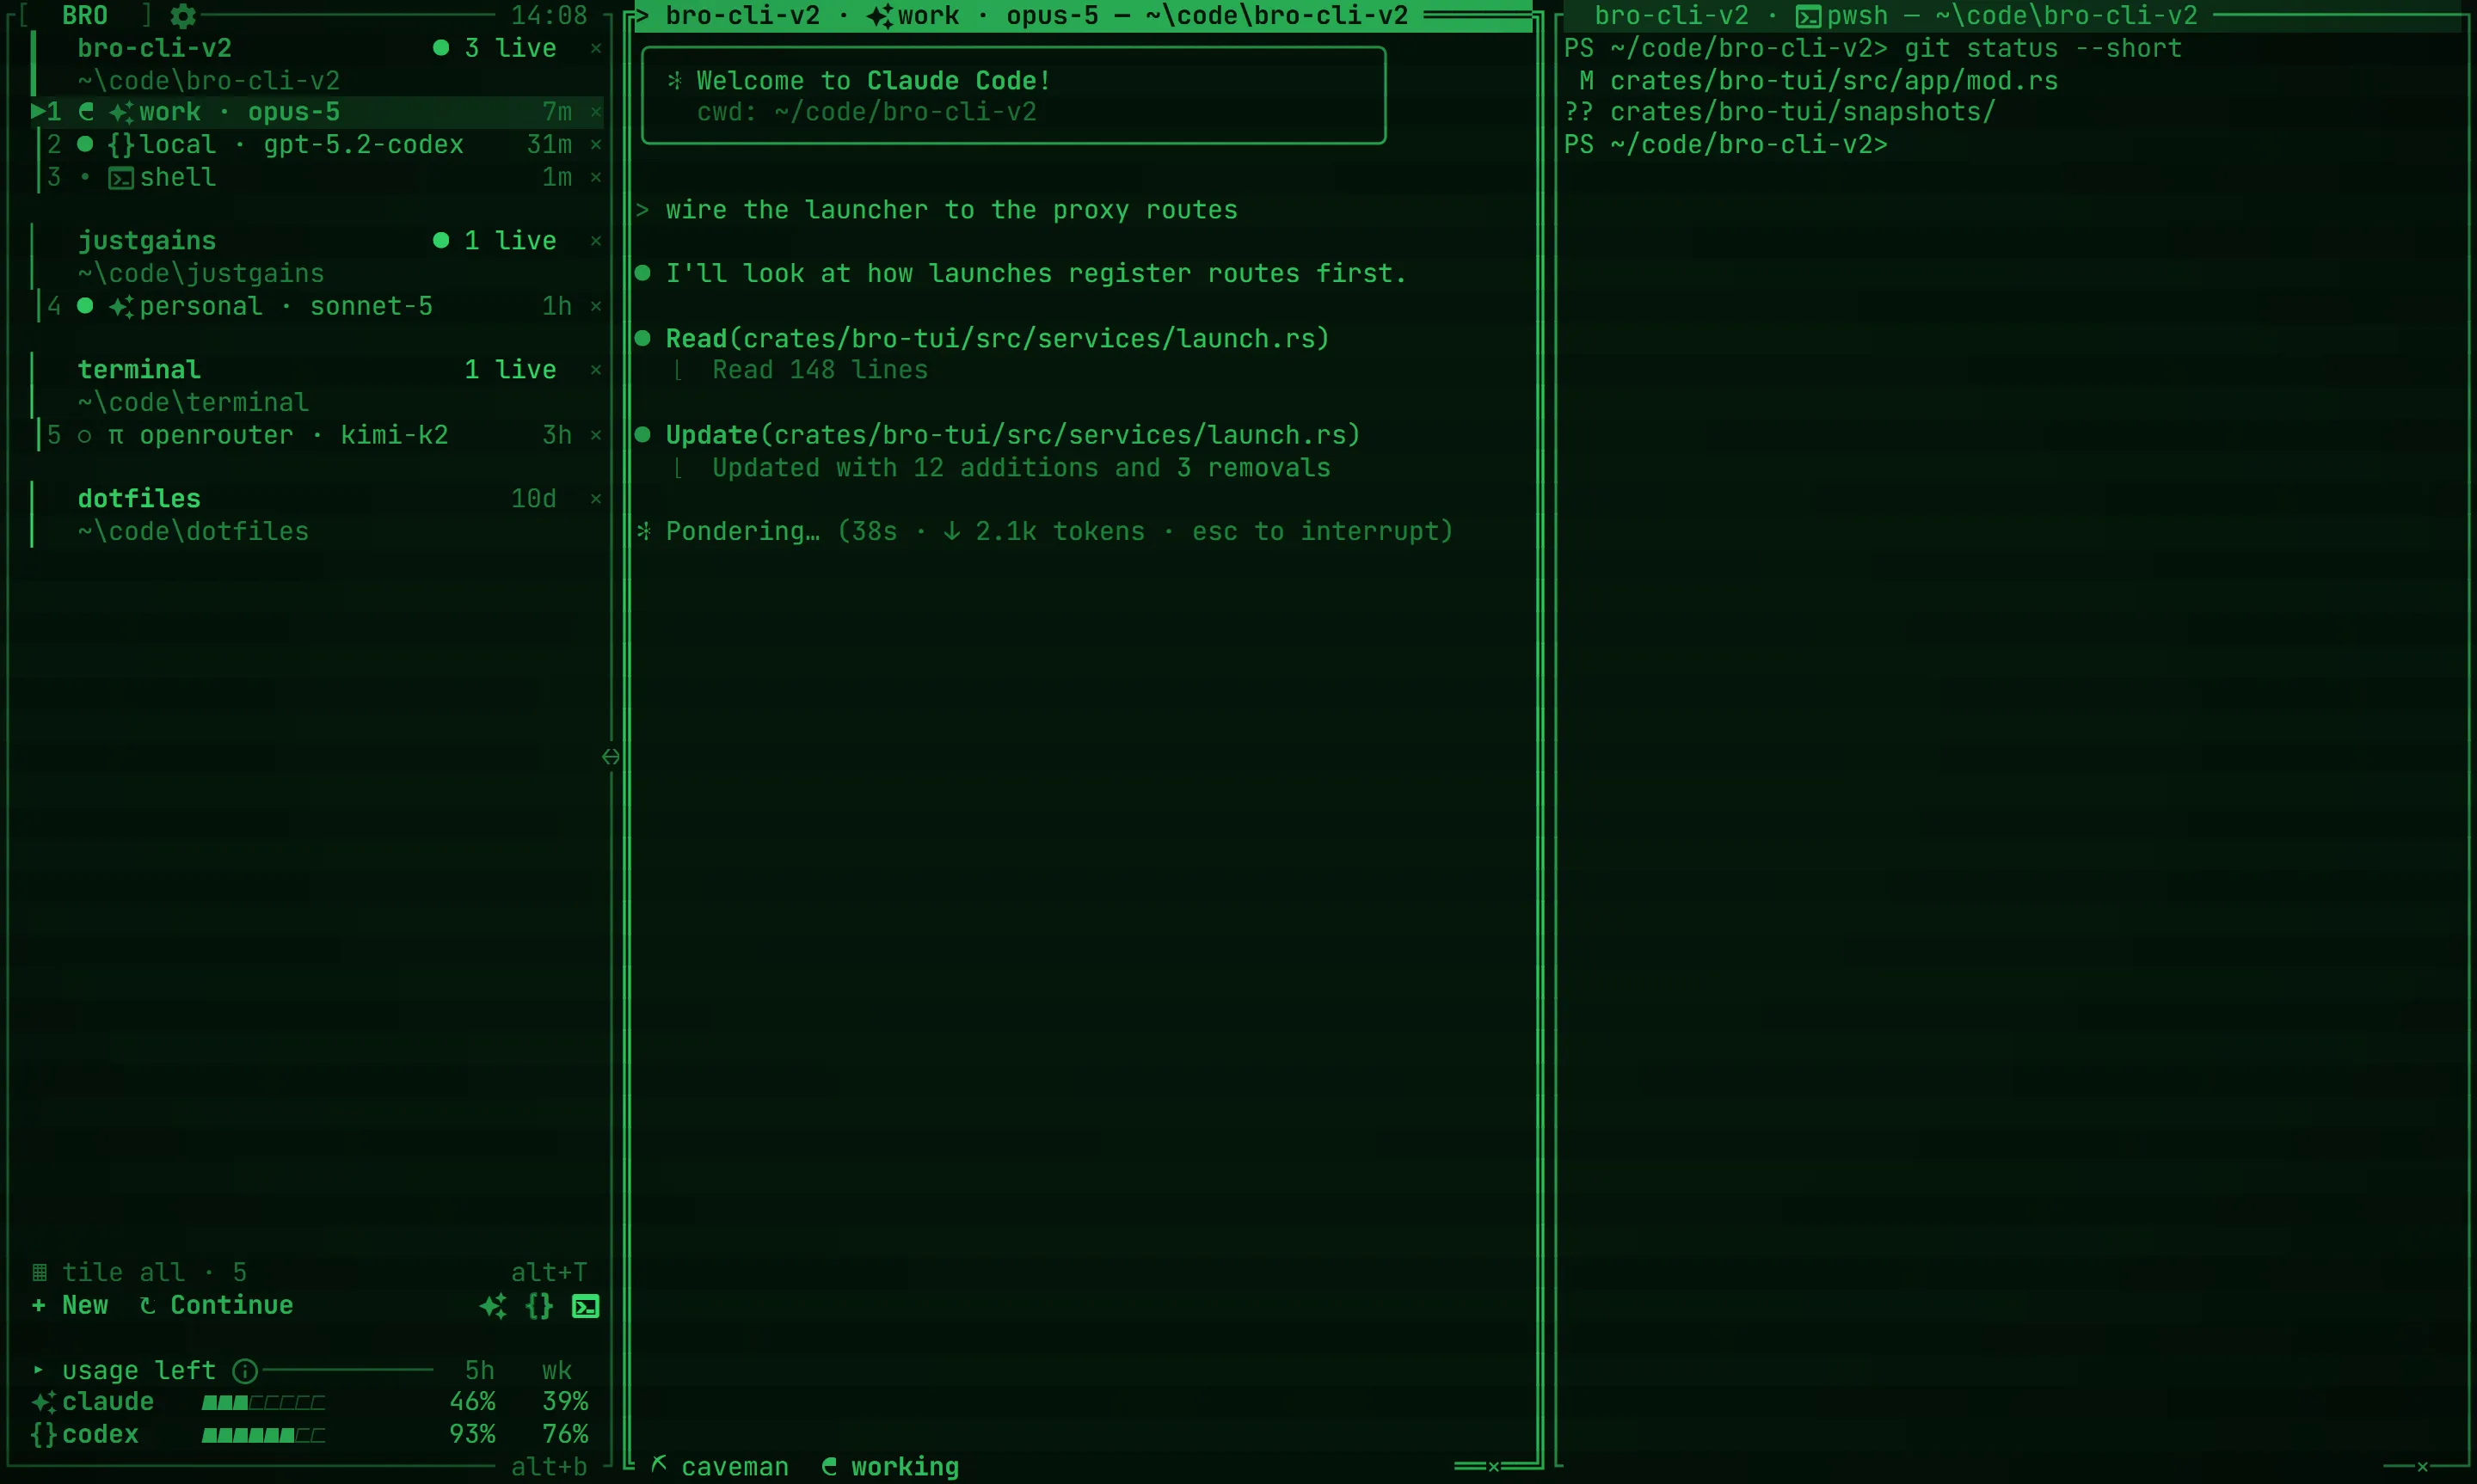Click the working status indicator
The height and width of the screenshot is (1484, 2477).
pos(890,1467)
